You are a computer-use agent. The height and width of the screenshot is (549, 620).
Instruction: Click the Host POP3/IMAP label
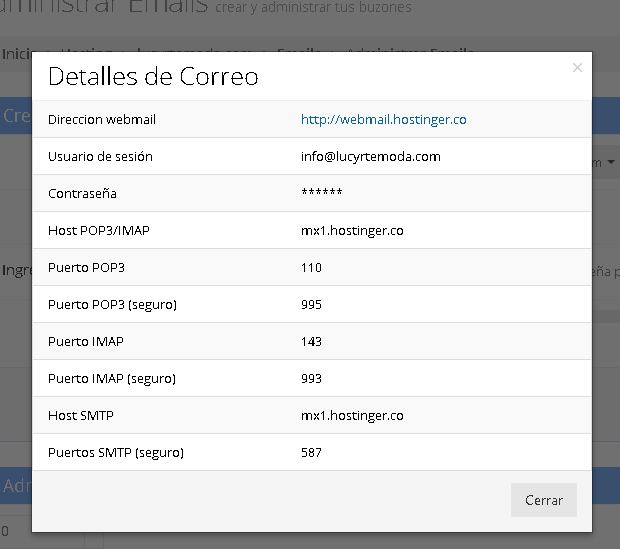[x=98, y=231]
